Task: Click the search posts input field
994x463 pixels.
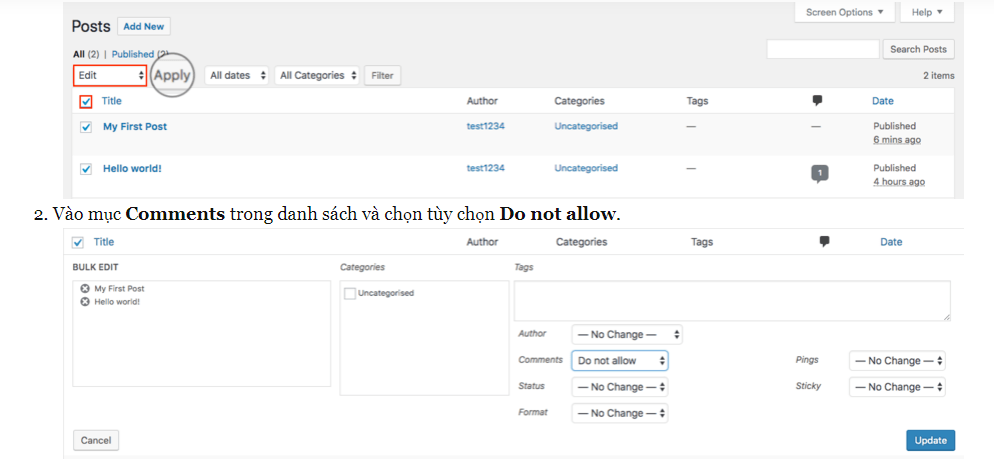Action: pyautogui.click(x=822, y=49)
